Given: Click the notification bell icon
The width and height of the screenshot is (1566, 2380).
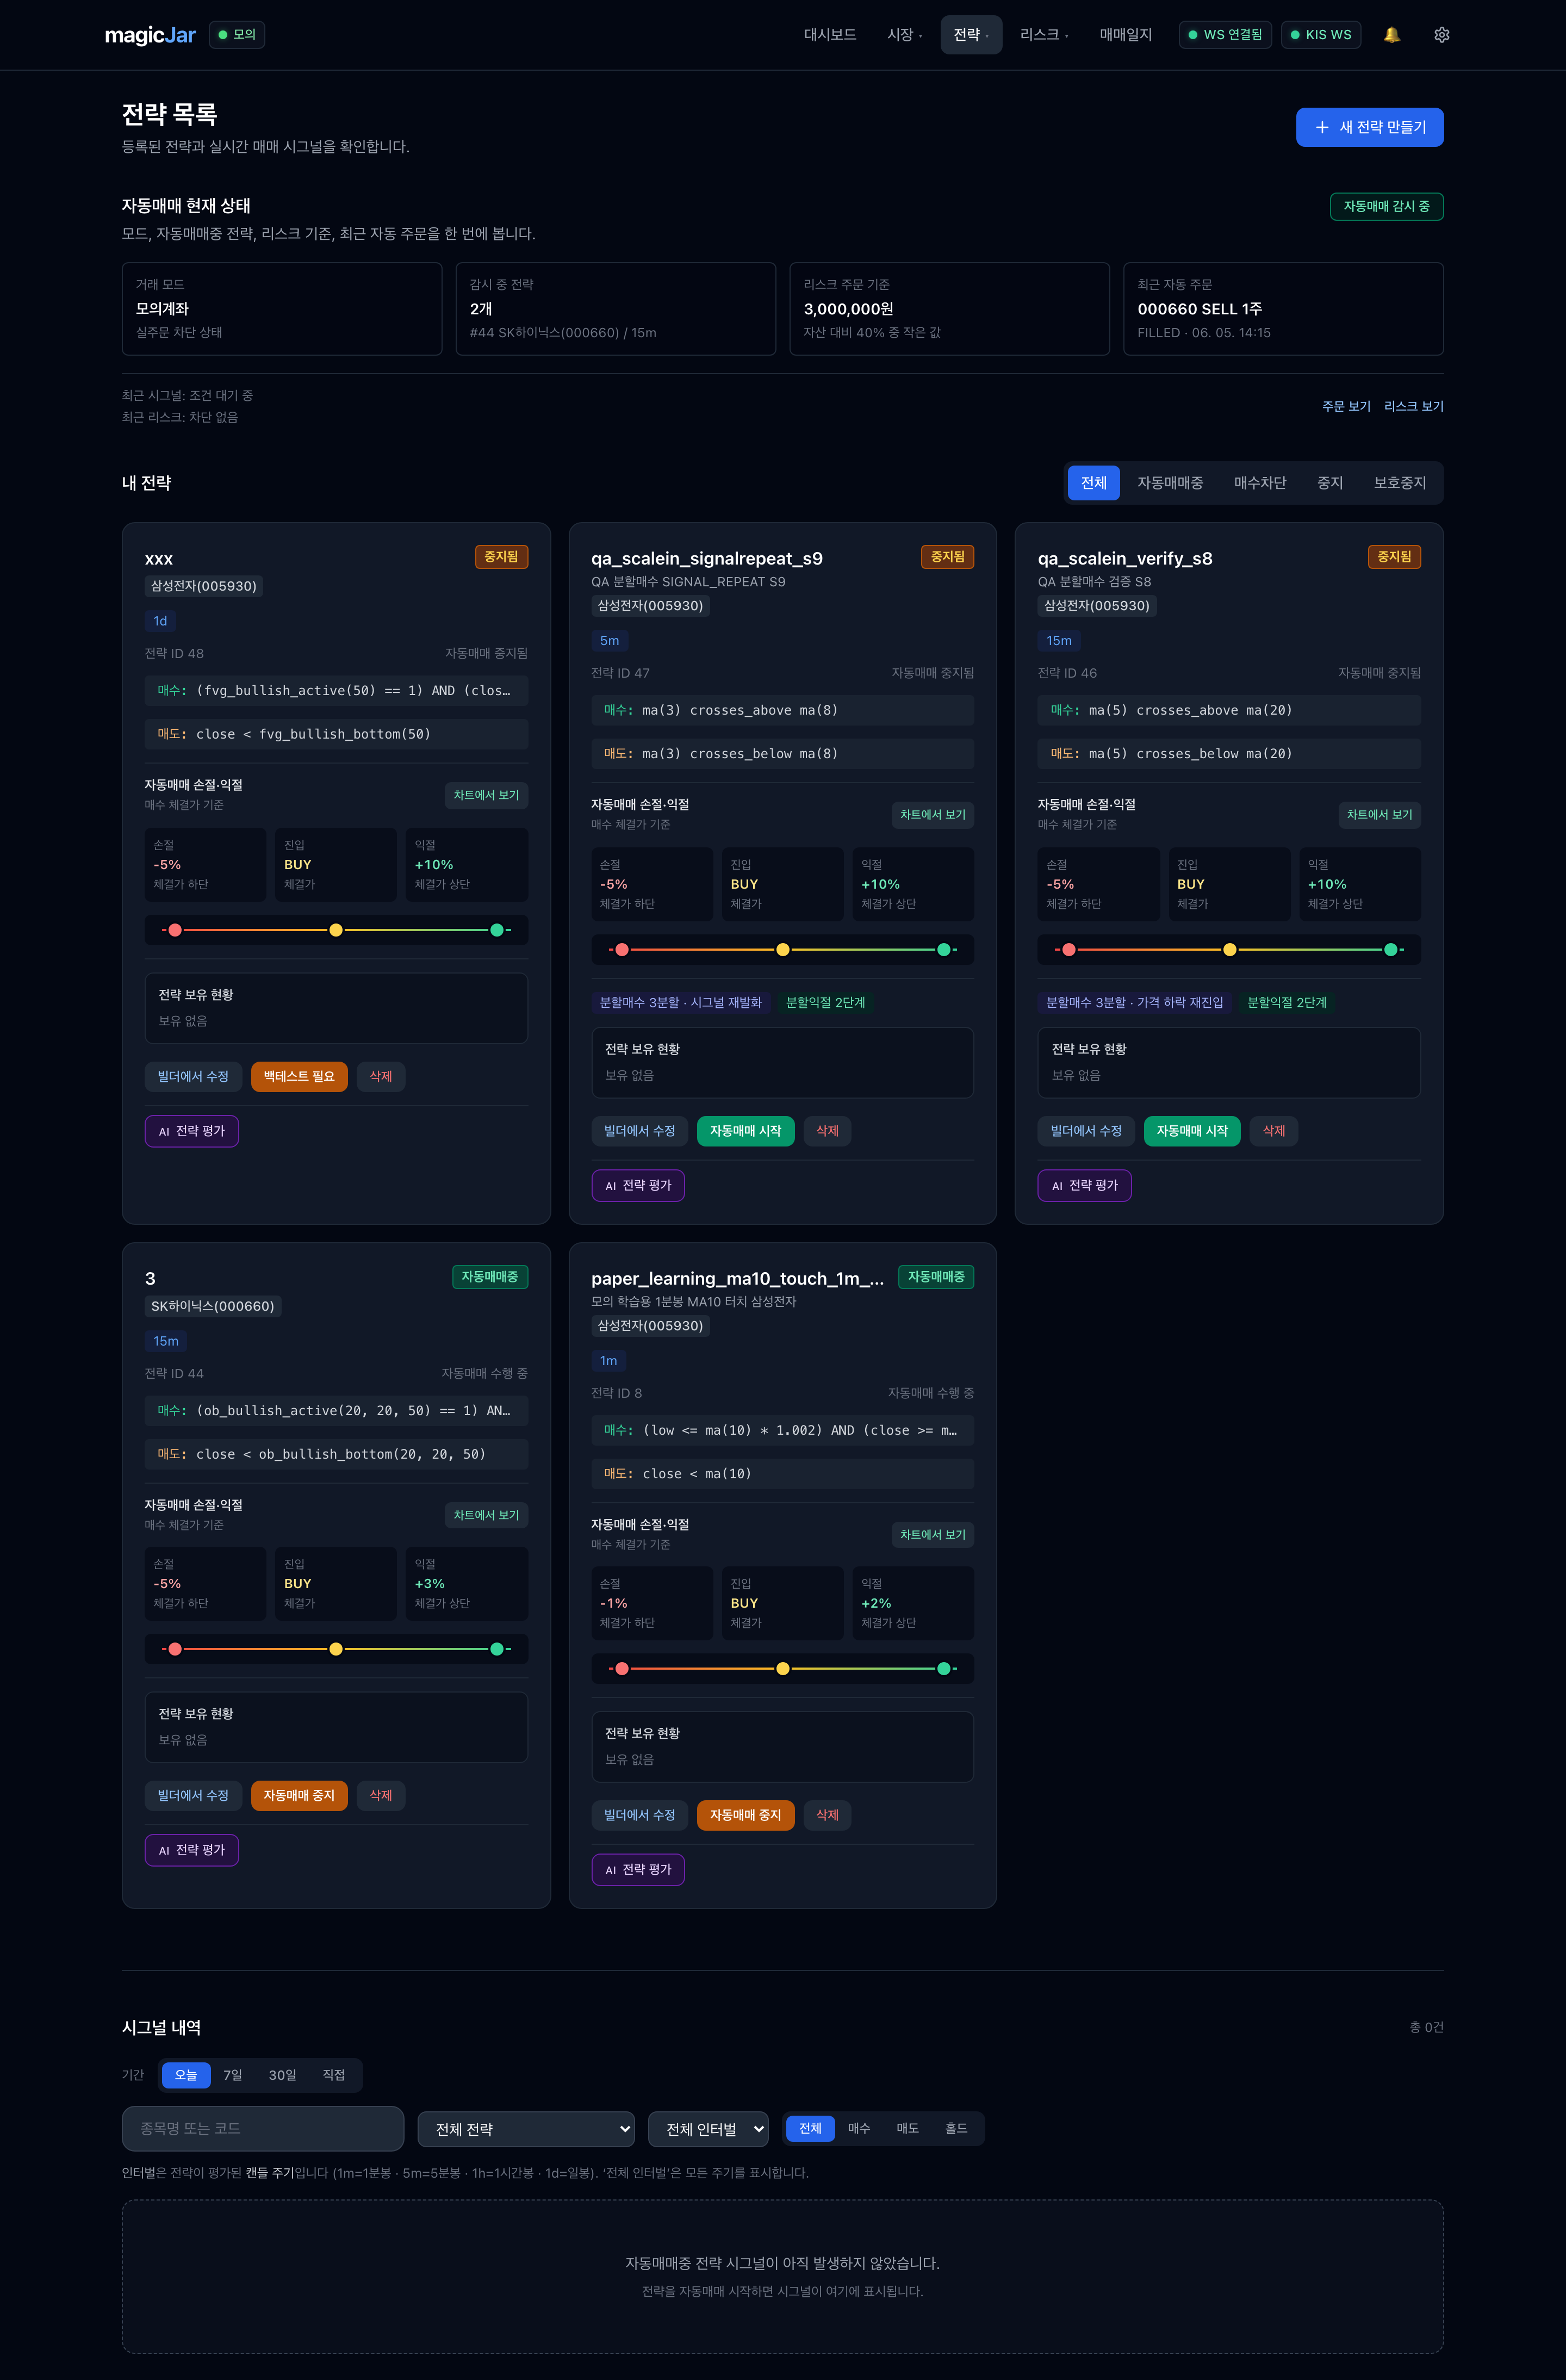Looking at the screenshot, I should pos(1391,35).
